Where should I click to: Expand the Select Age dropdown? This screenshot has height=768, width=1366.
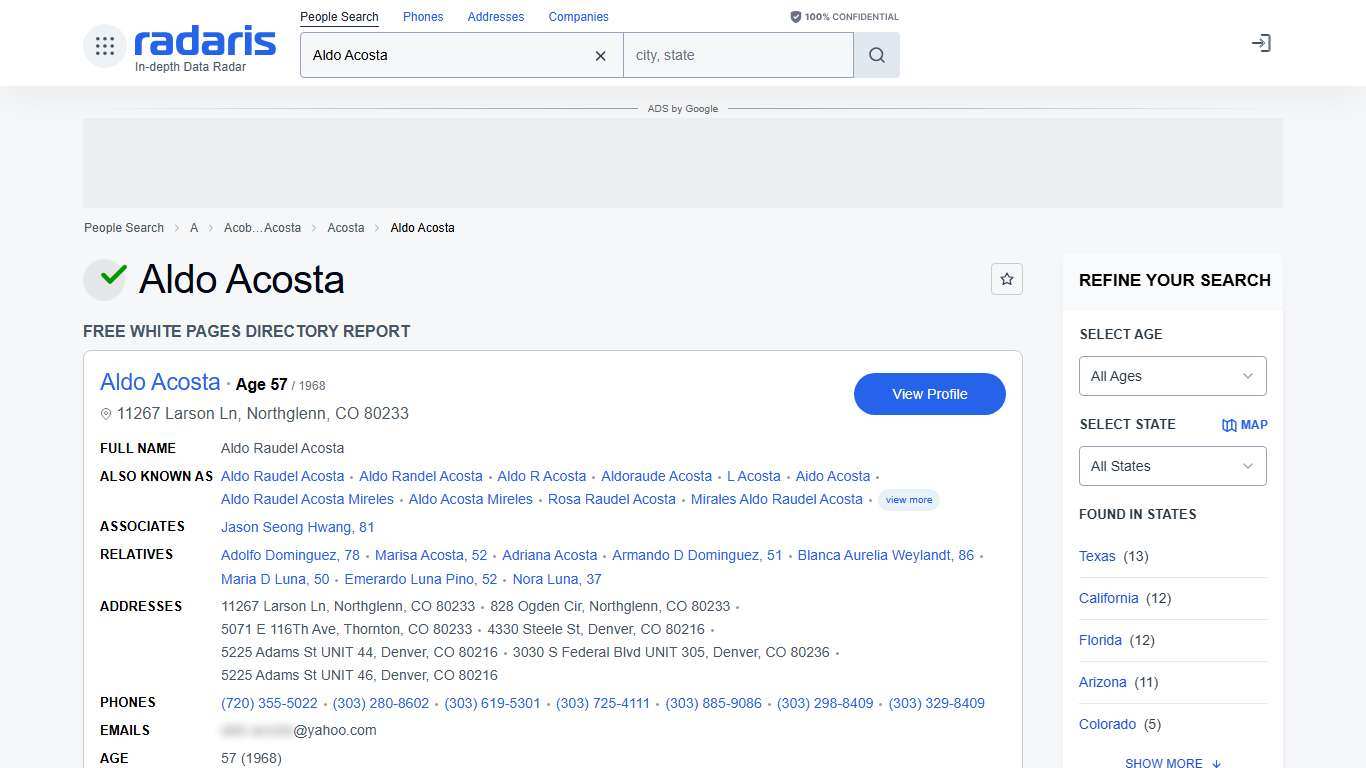[1172, 376]
